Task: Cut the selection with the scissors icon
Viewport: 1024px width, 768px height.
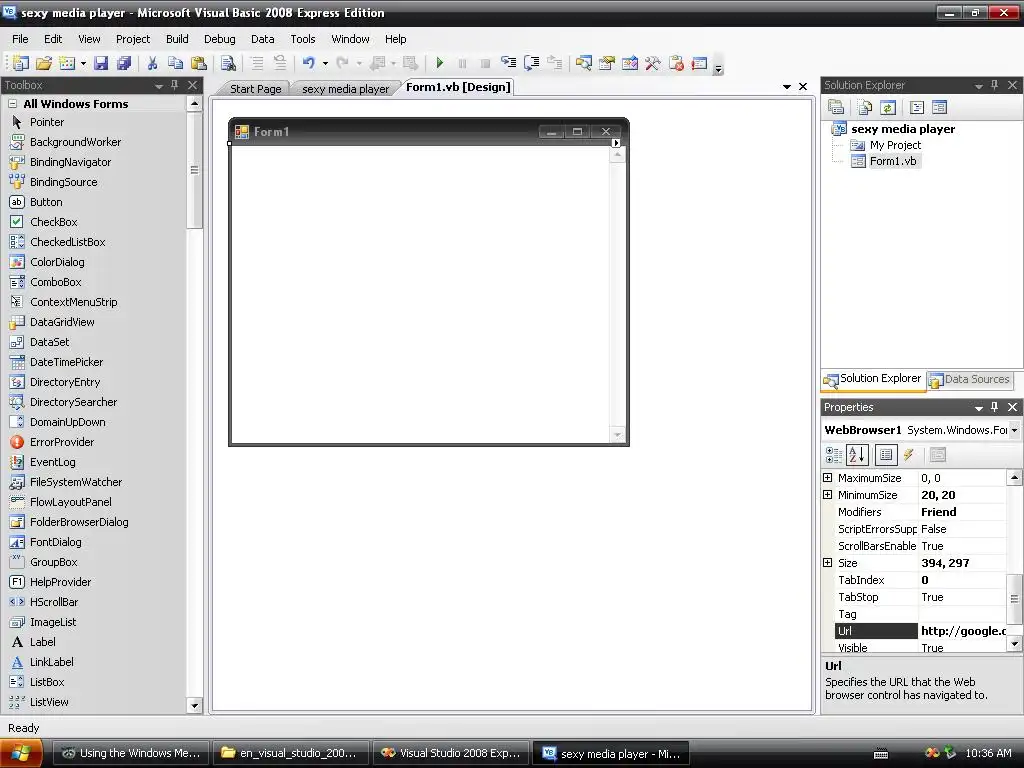Action: pyautogui.click(x=152, y=63)
